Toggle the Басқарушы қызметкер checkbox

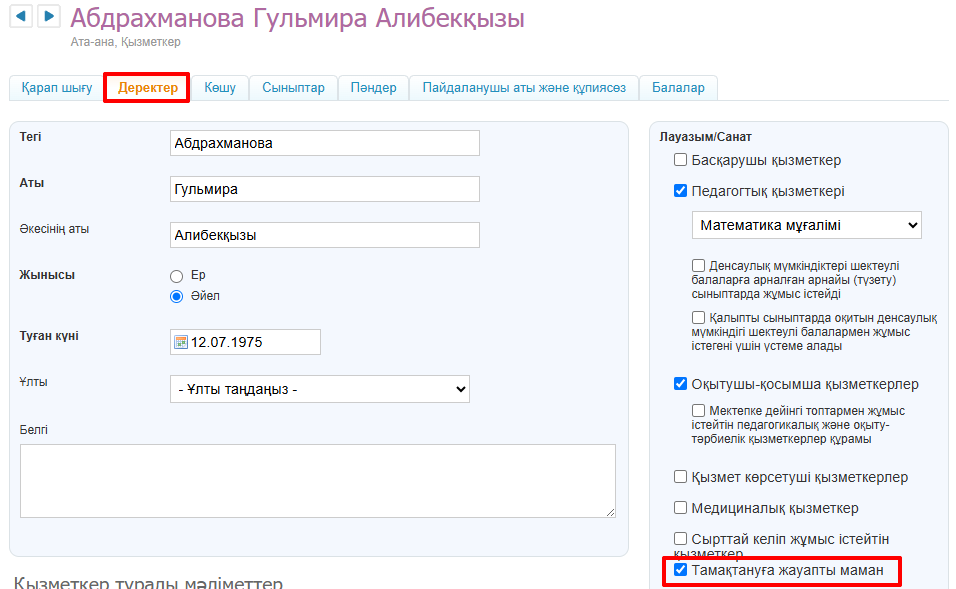[681, 160]
